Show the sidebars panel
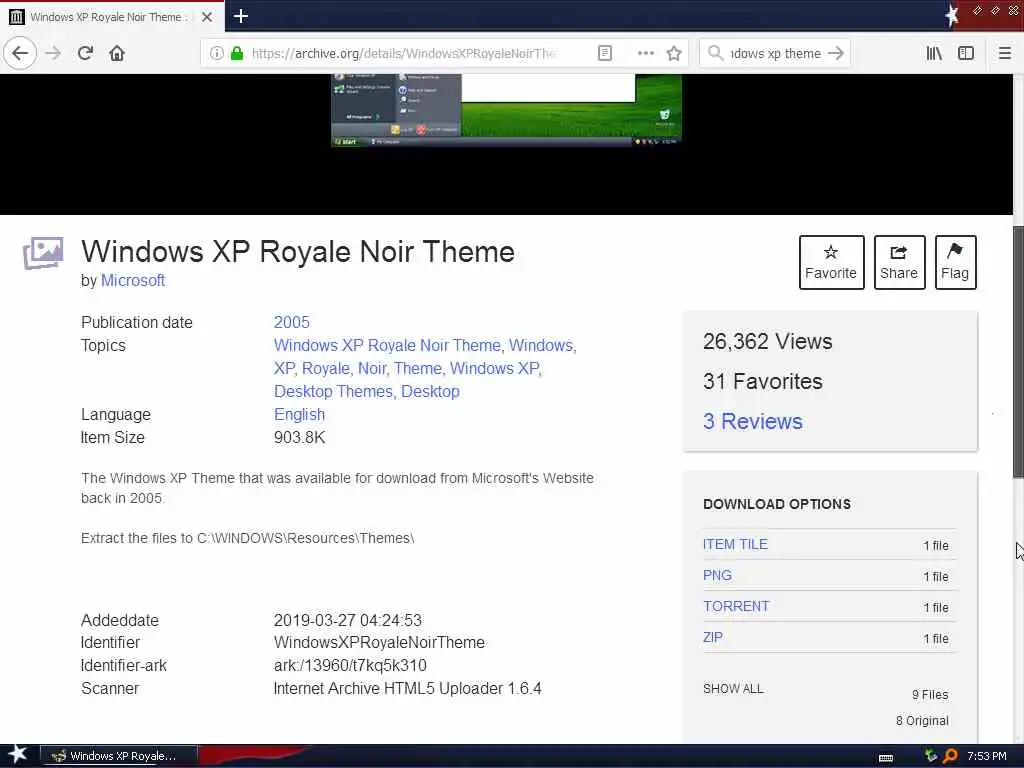This screenshot has height=768, width=1024. 966,54
